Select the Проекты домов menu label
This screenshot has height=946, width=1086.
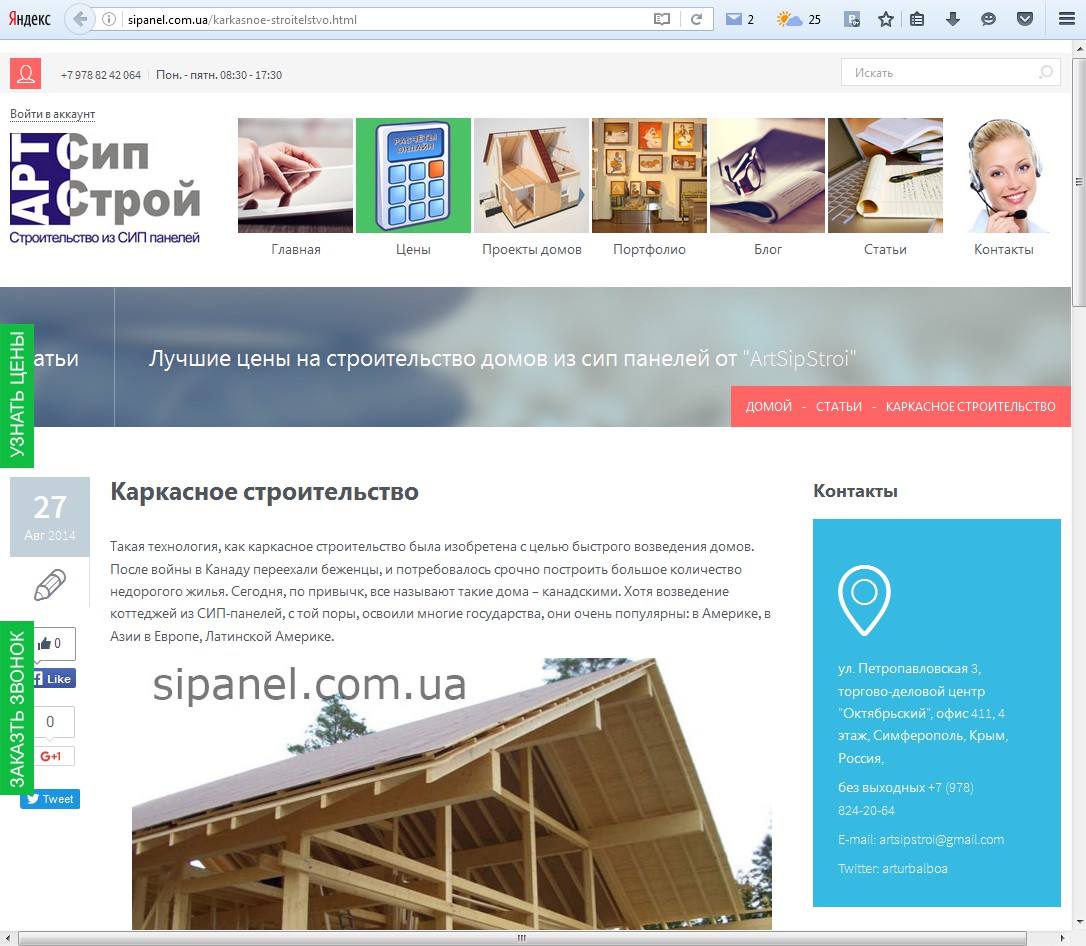(531, 249)
